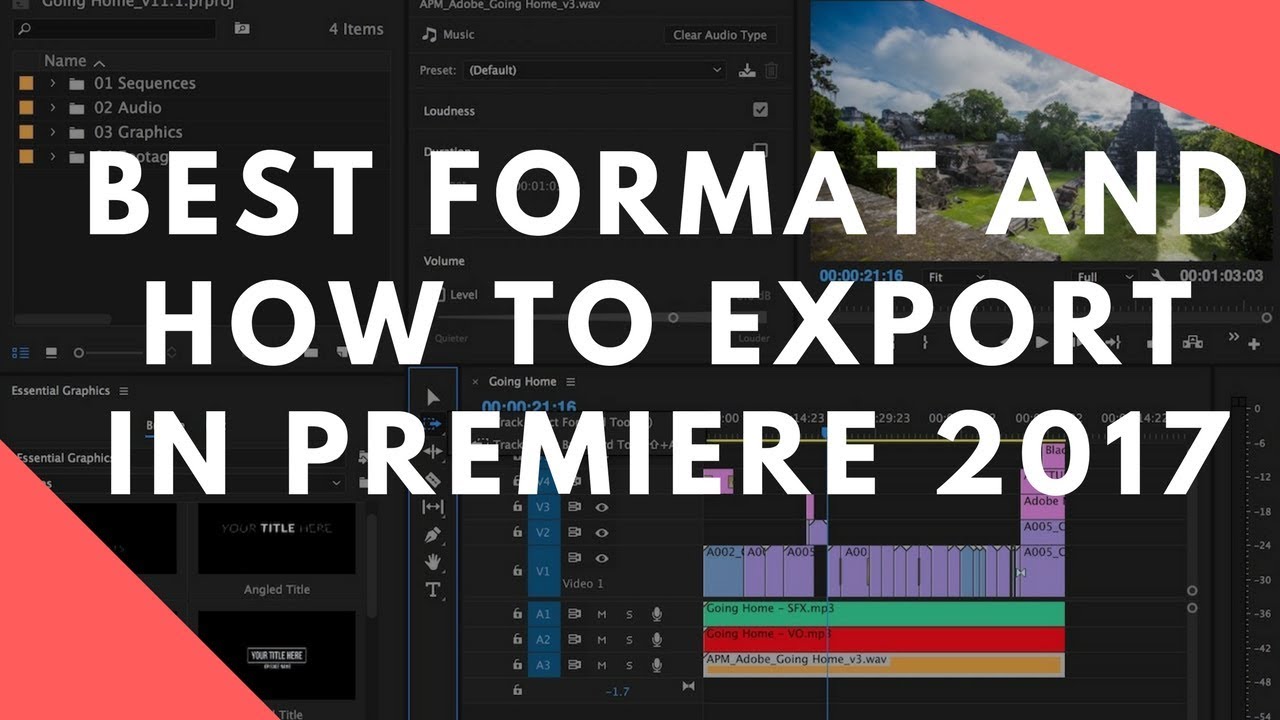The image size is (1280, 720).
Task: Adjust the Project panel thumbnail zoom slider
Action: pyautogui.click(x=79, y=353)
